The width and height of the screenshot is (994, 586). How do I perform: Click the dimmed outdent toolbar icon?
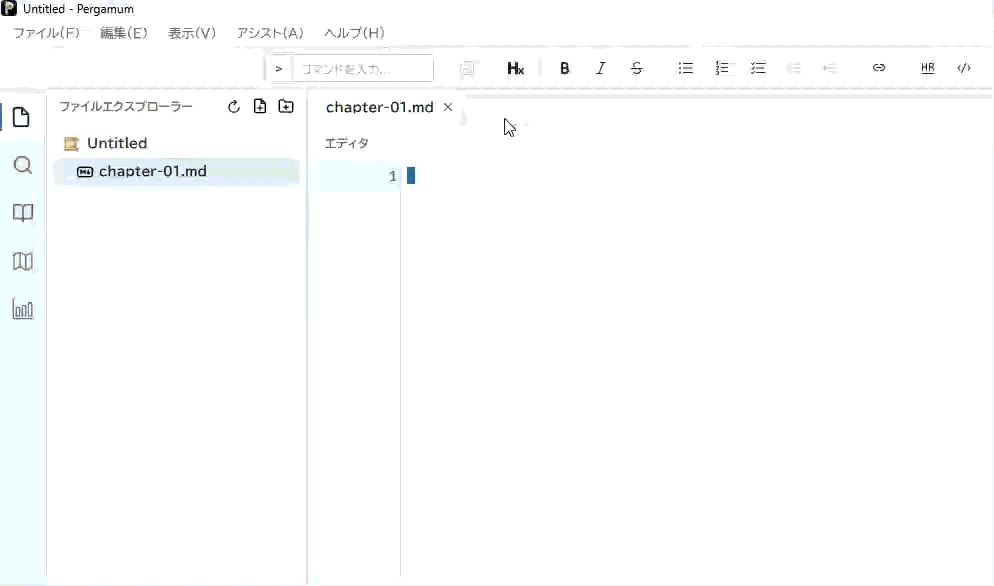794,68
